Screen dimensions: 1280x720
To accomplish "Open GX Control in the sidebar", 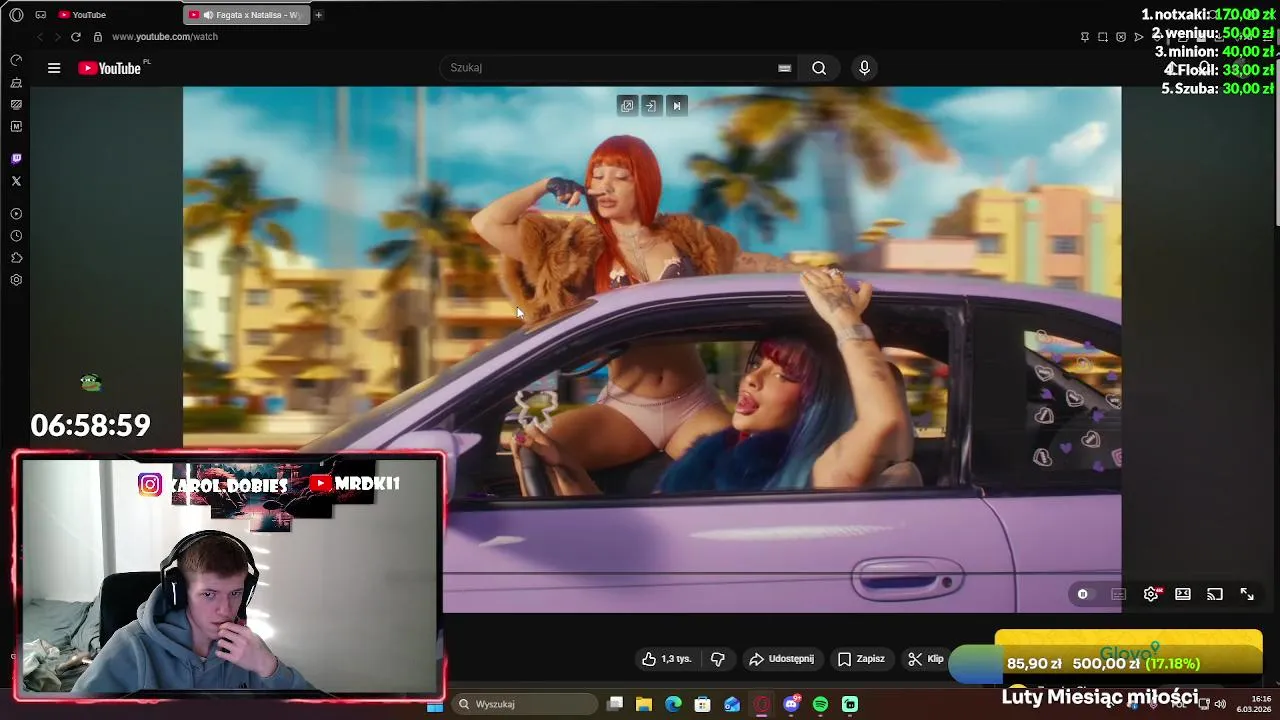I will 16,60.
